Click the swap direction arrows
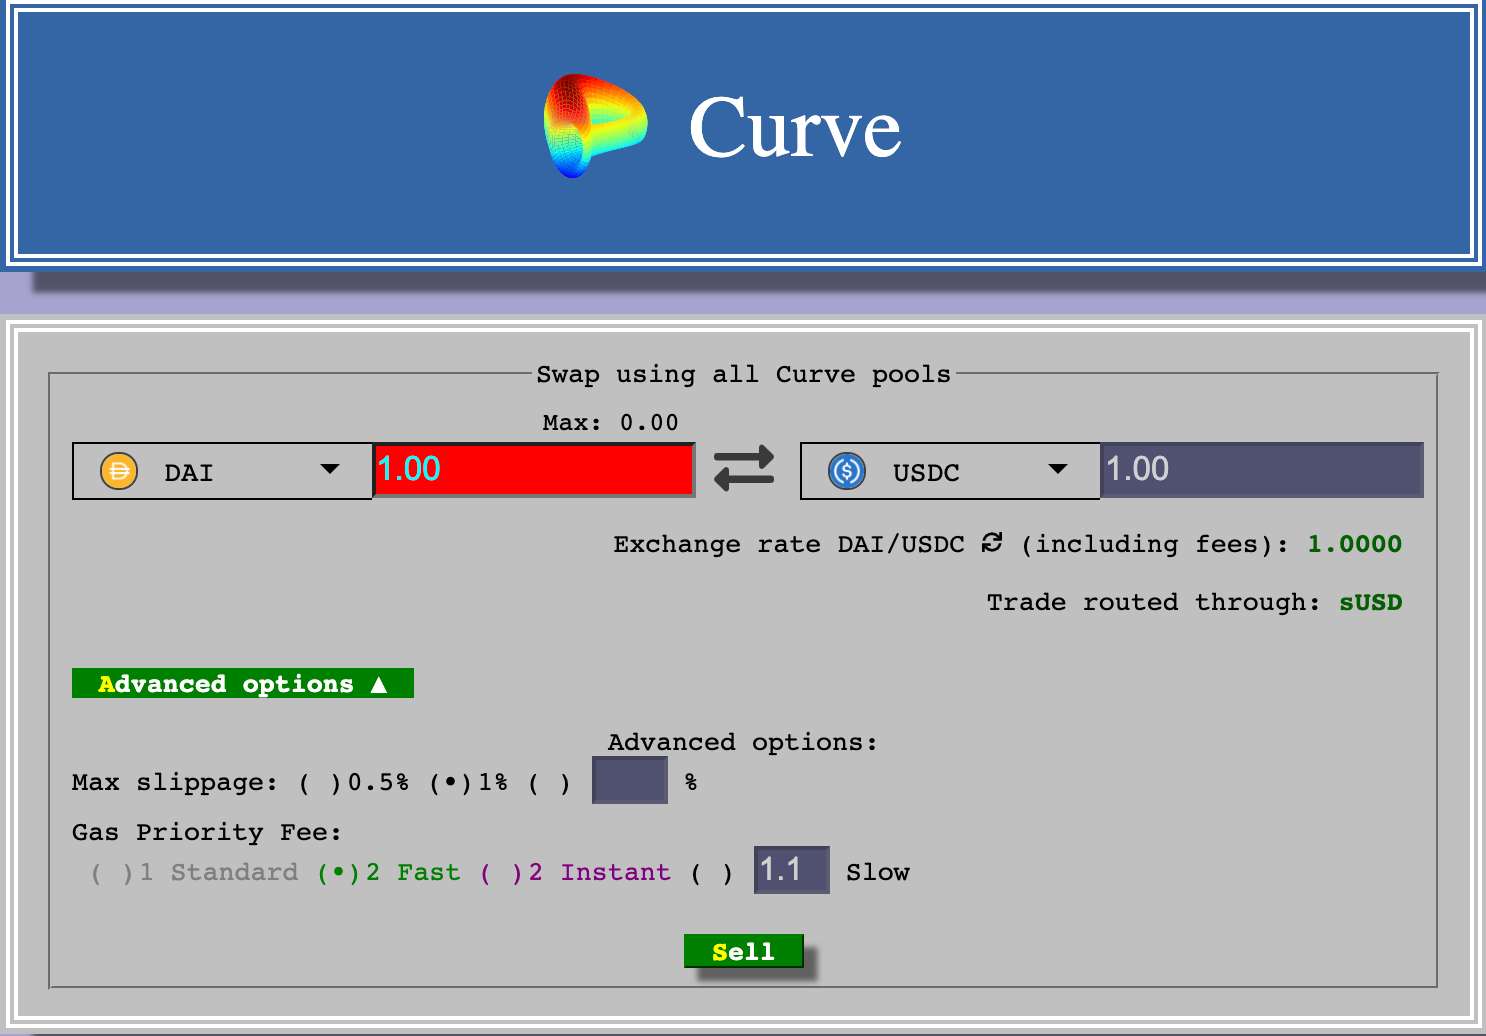The height and width of the screenshot is (1036, 1486). tap(744, 469)
